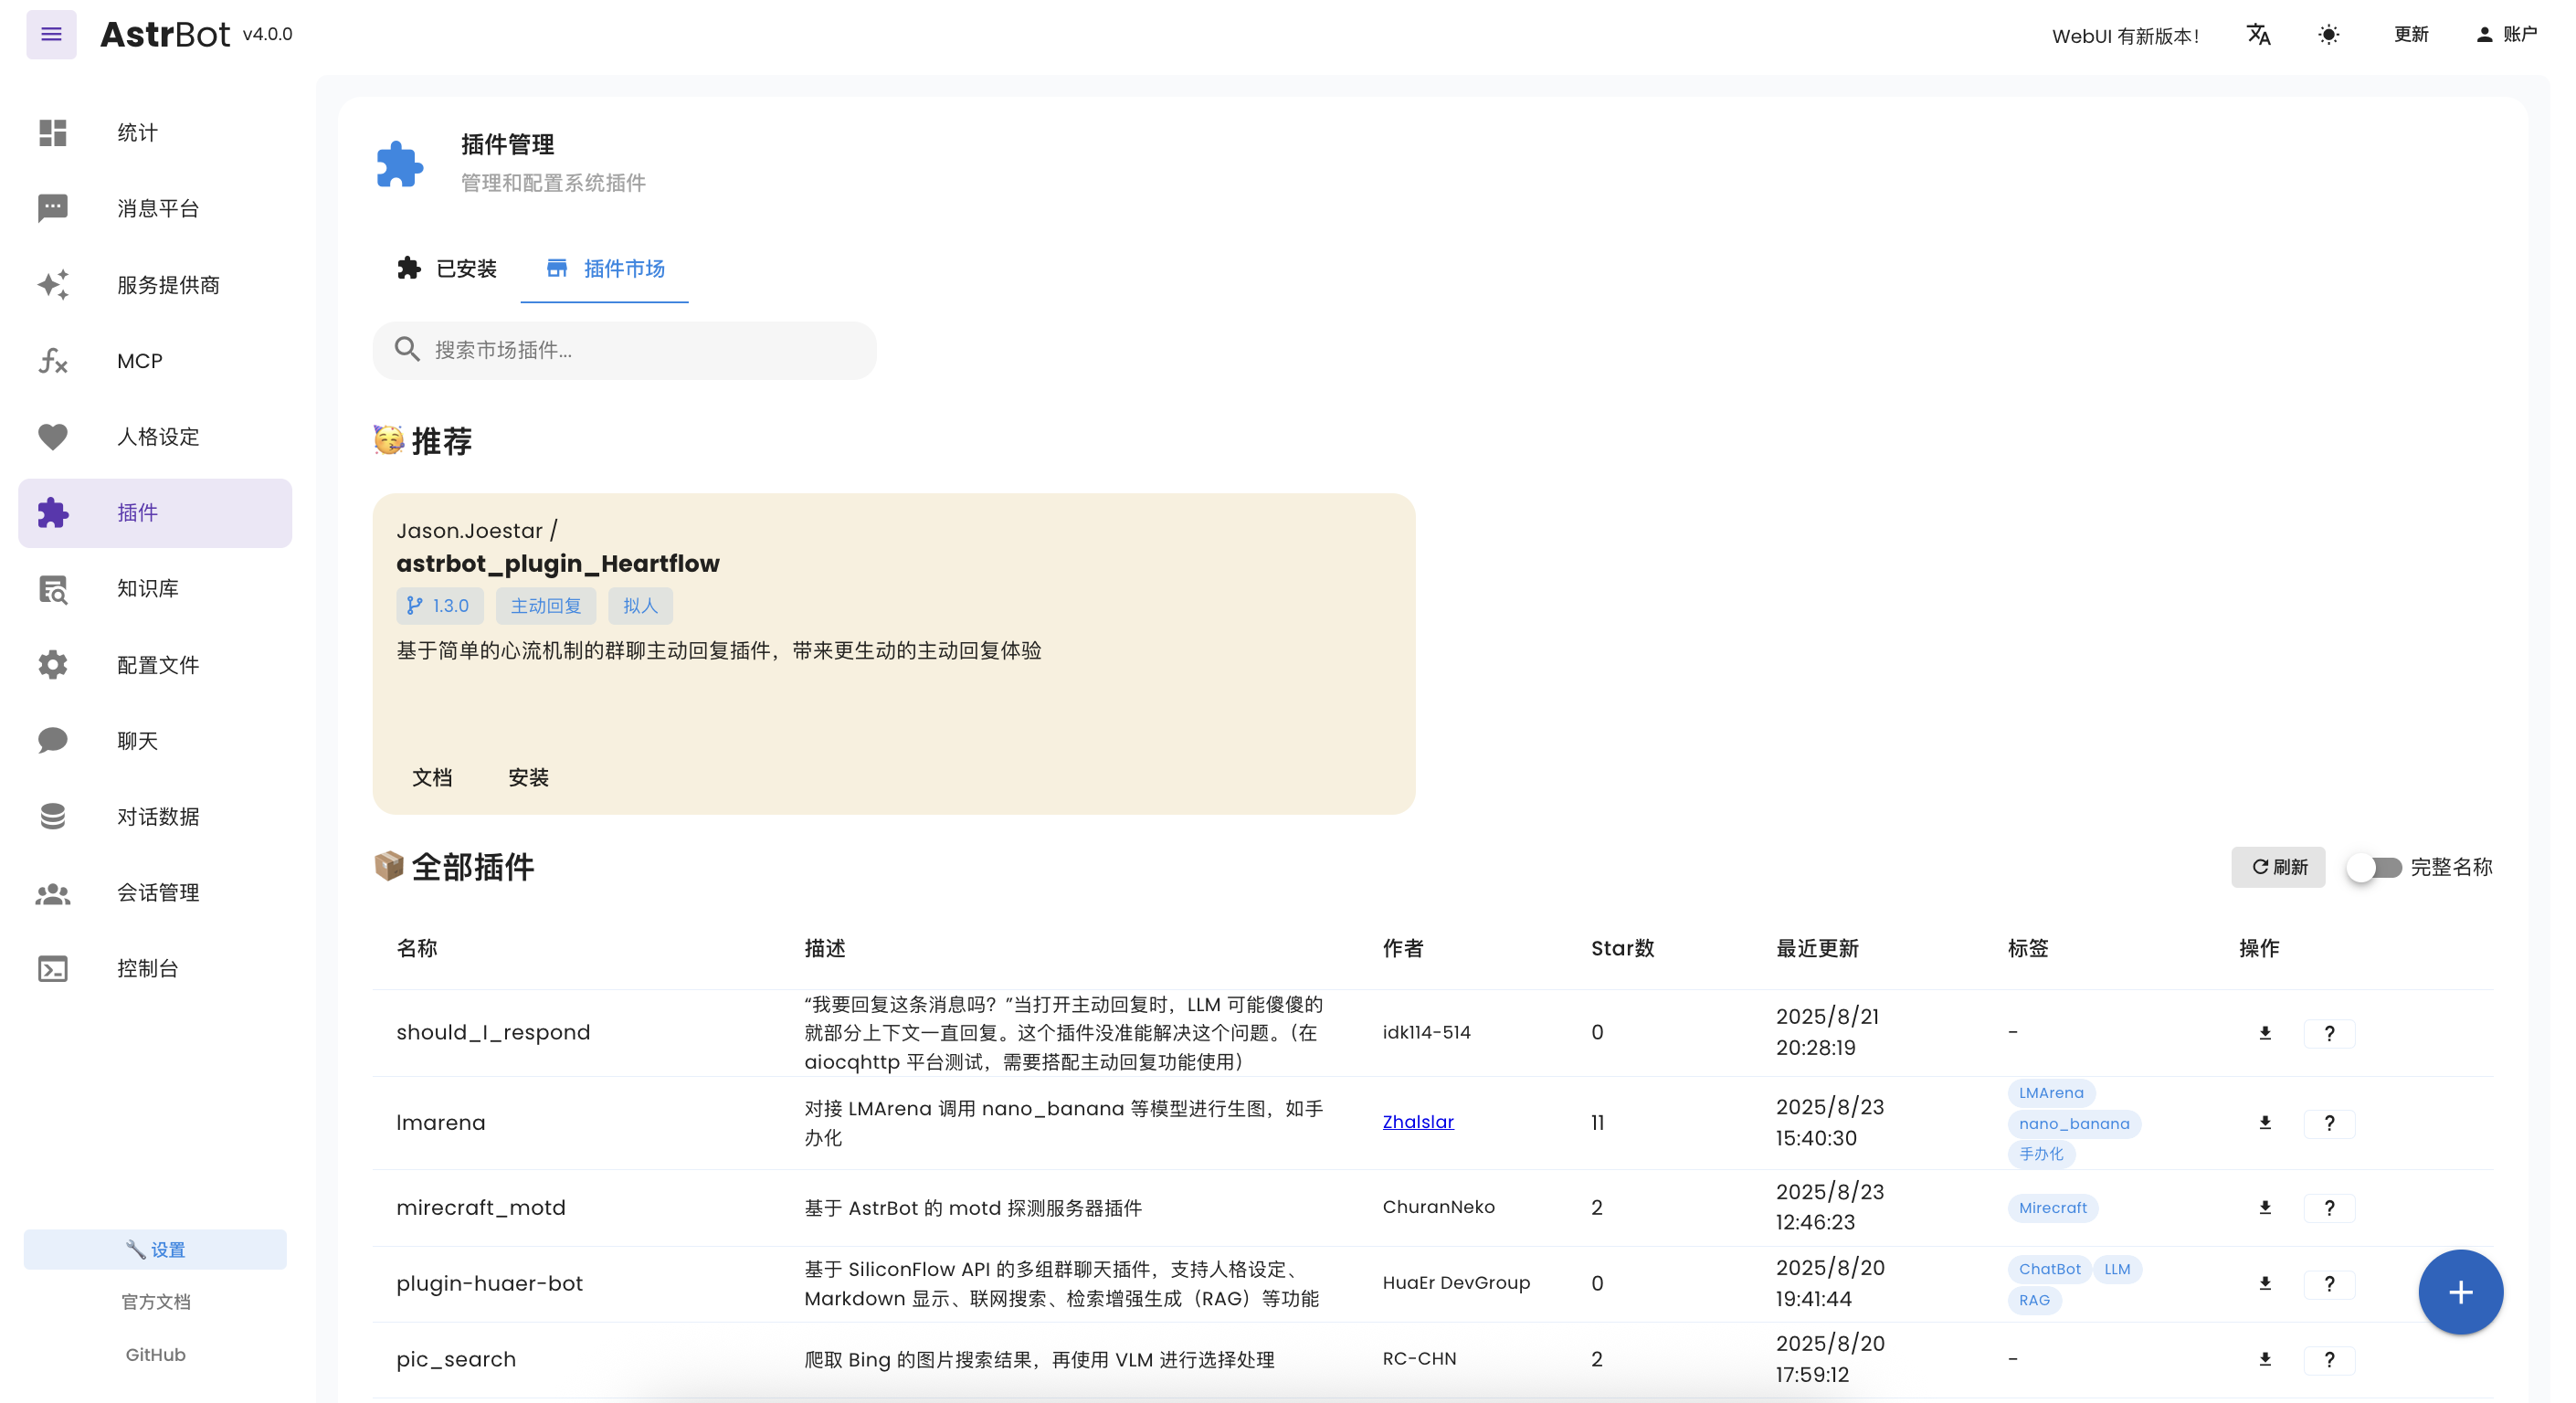Switch theme with sun icon
This screenshot has height=1403, width=2576.
point(2328,35)
